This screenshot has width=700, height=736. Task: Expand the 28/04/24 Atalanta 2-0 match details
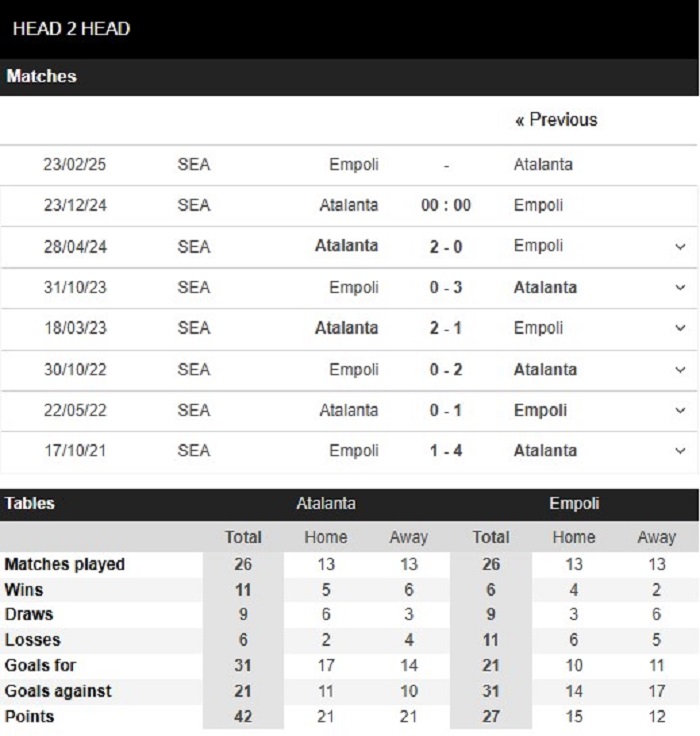coord(680,246)
